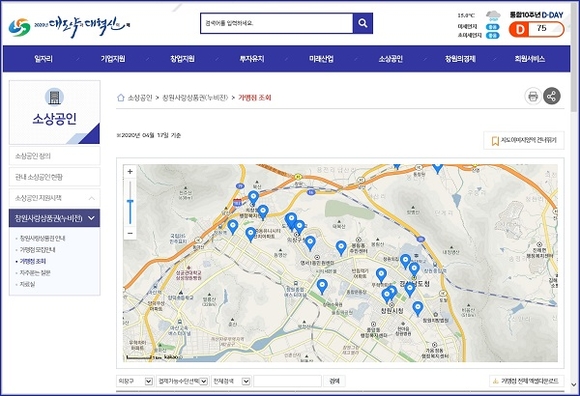Click the 검색 button below map
Image resolution: width=580 pixels, height=396 pixels.
pos(334,381)
